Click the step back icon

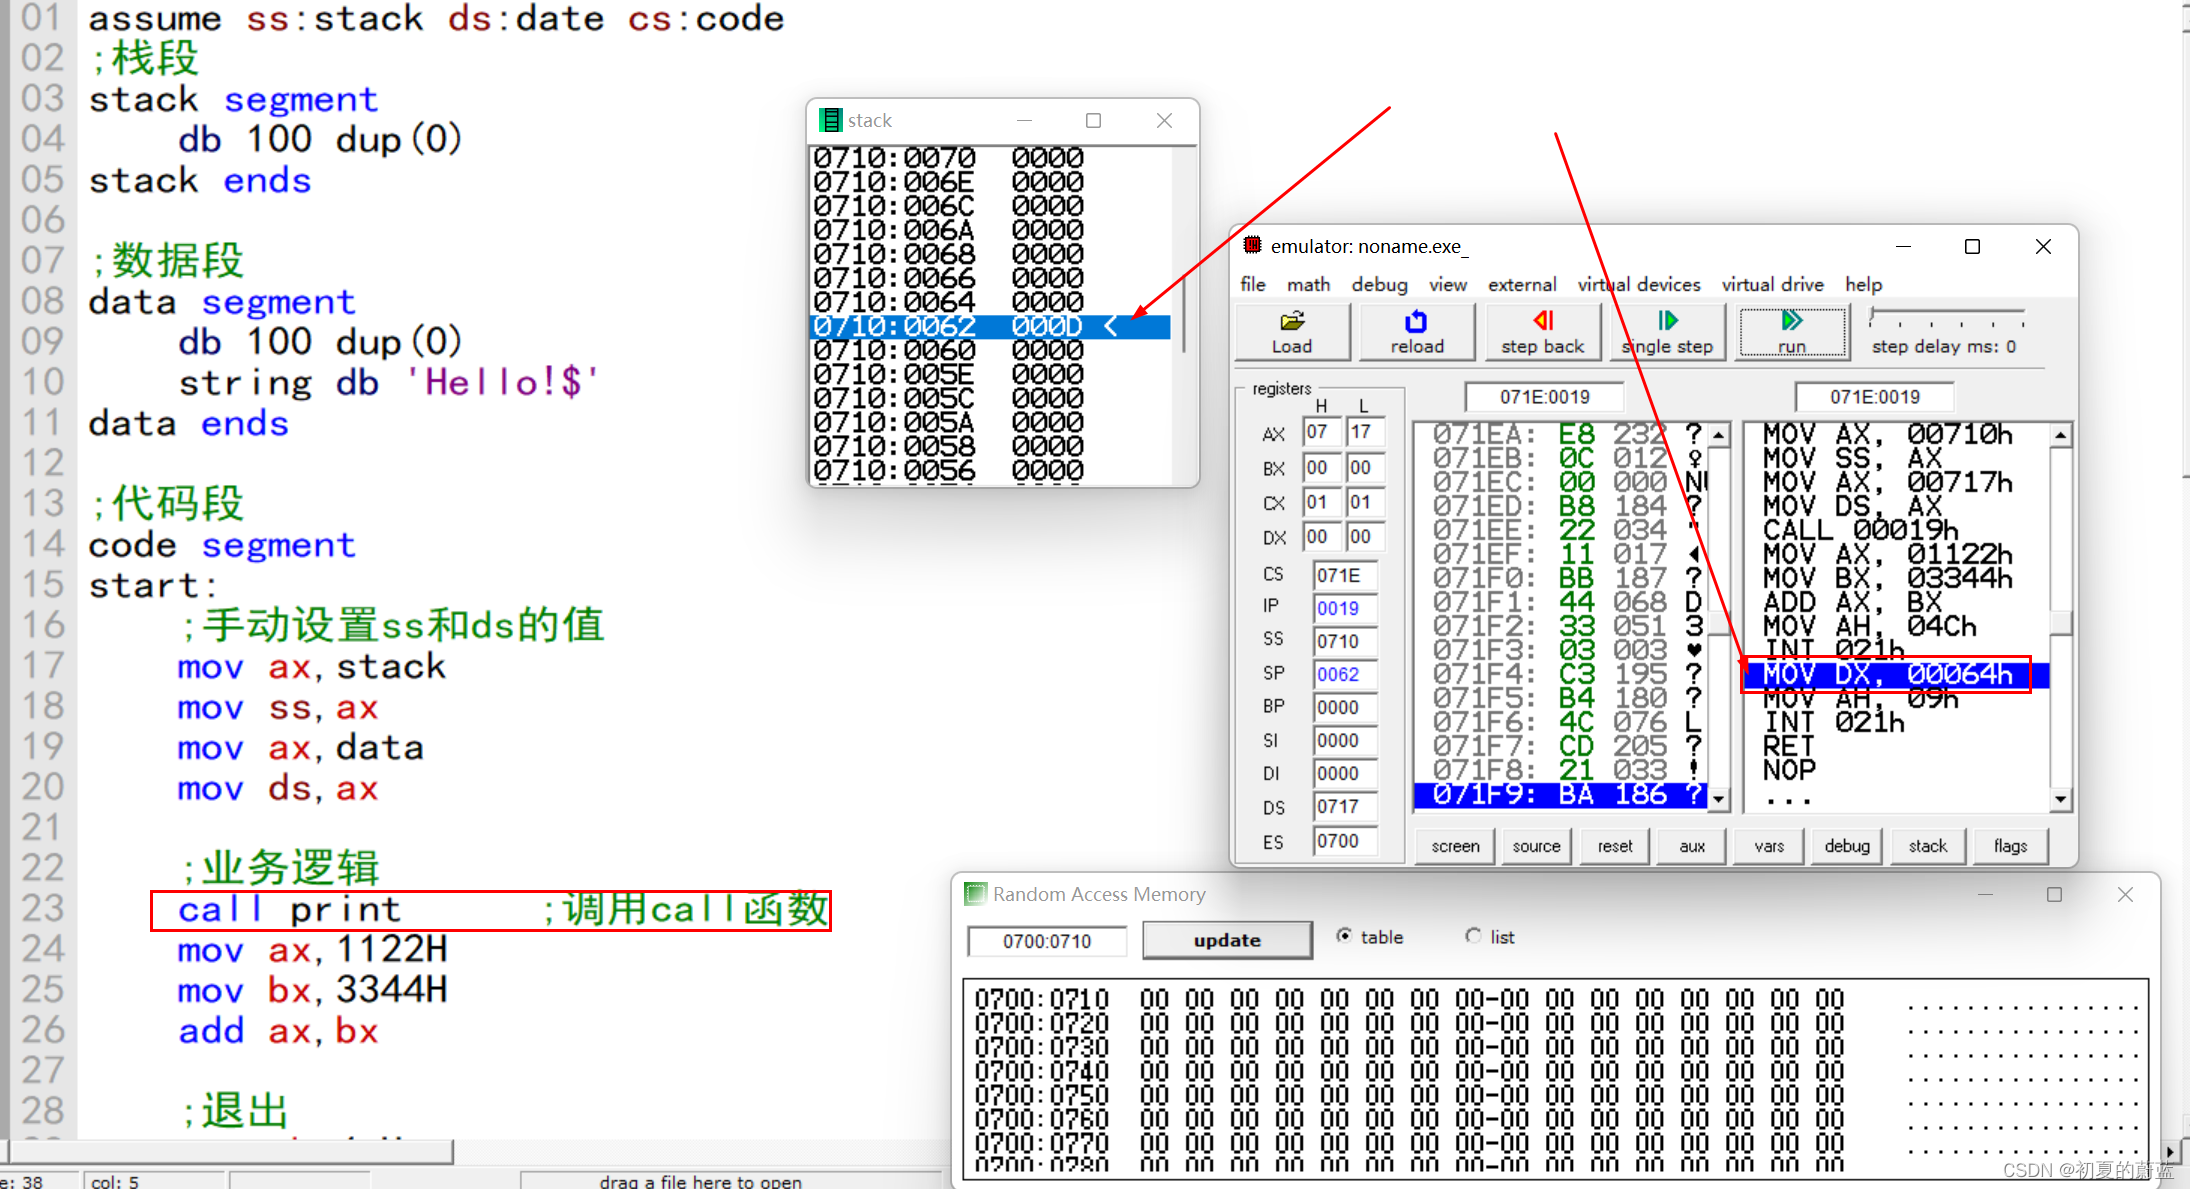coord(1543,321)
